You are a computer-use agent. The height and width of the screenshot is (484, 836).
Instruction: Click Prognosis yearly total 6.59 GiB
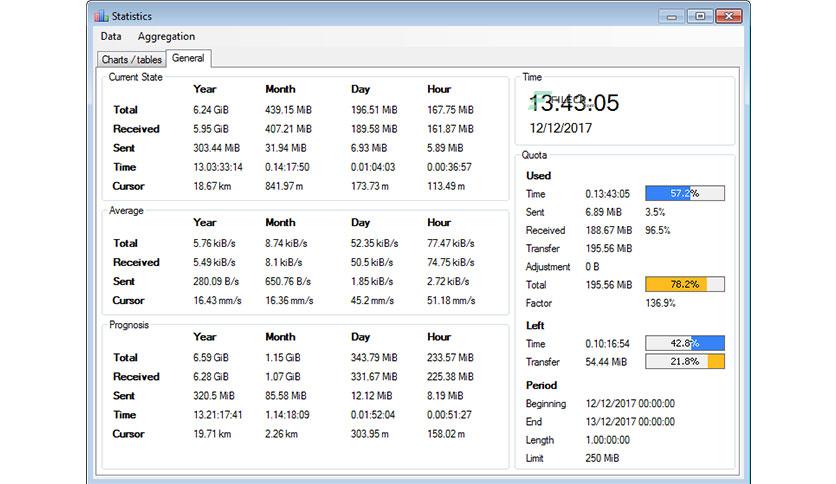211,358
